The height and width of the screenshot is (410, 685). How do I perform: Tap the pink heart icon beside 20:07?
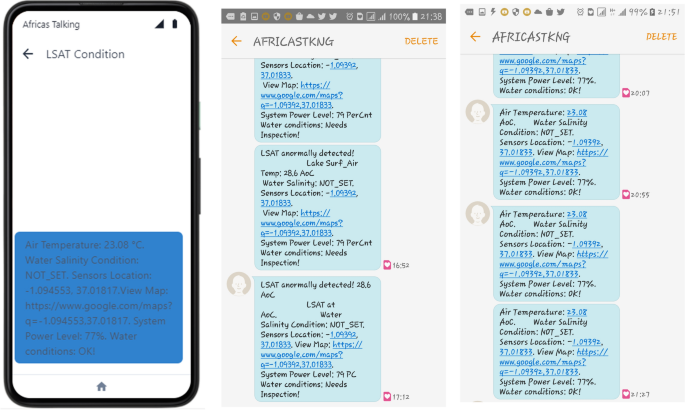(x=626, y=93)
